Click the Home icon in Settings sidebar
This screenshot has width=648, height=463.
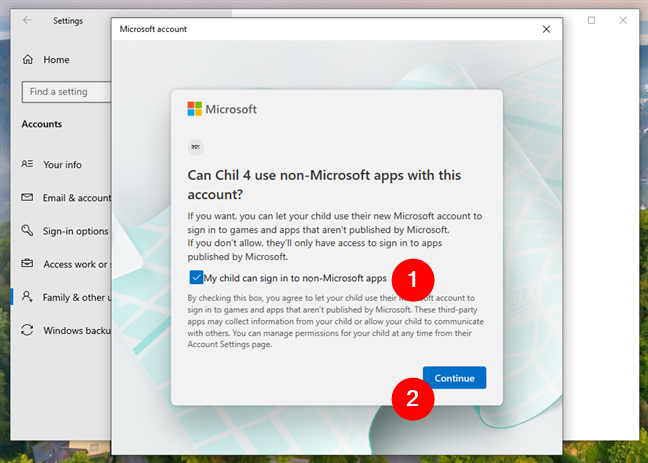pos(28,60)
